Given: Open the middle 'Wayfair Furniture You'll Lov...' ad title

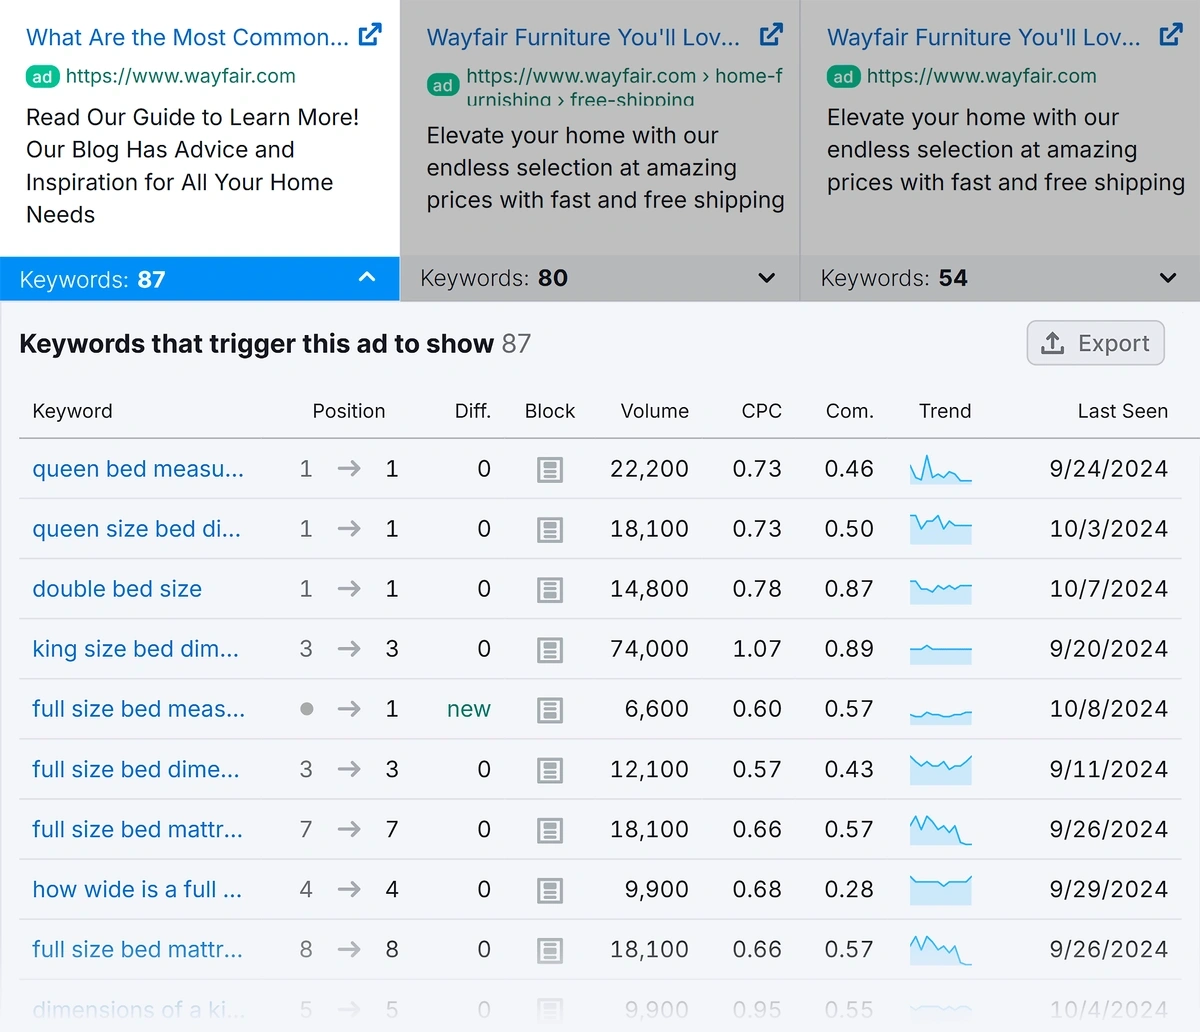Looking at the screenshot, I should click(x=583, y=37).
